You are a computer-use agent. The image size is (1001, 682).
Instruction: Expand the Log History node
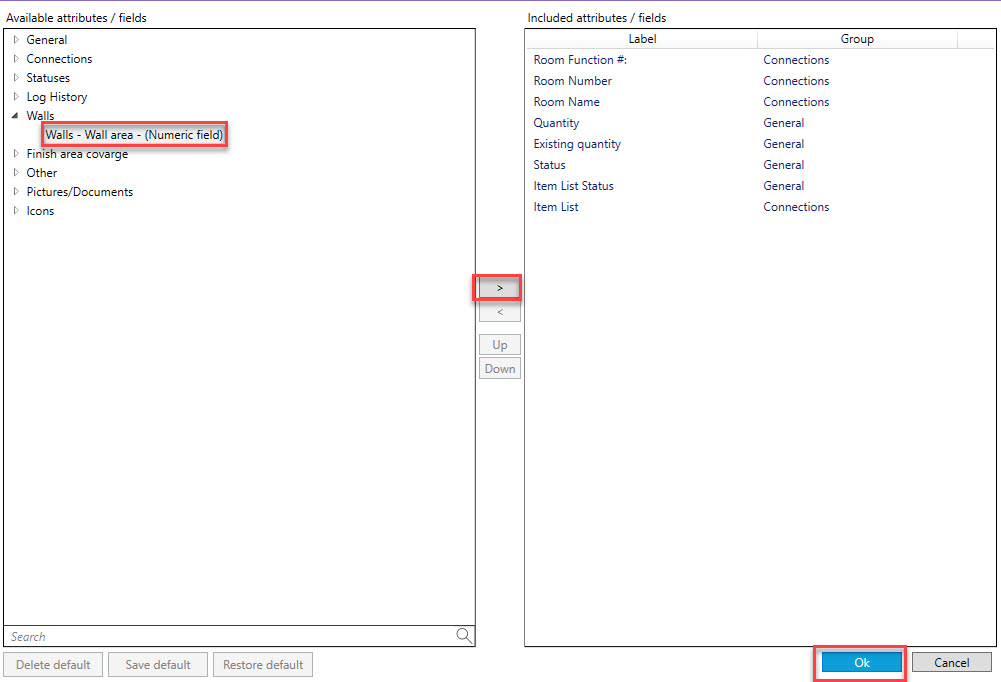(x=16, y=97)
